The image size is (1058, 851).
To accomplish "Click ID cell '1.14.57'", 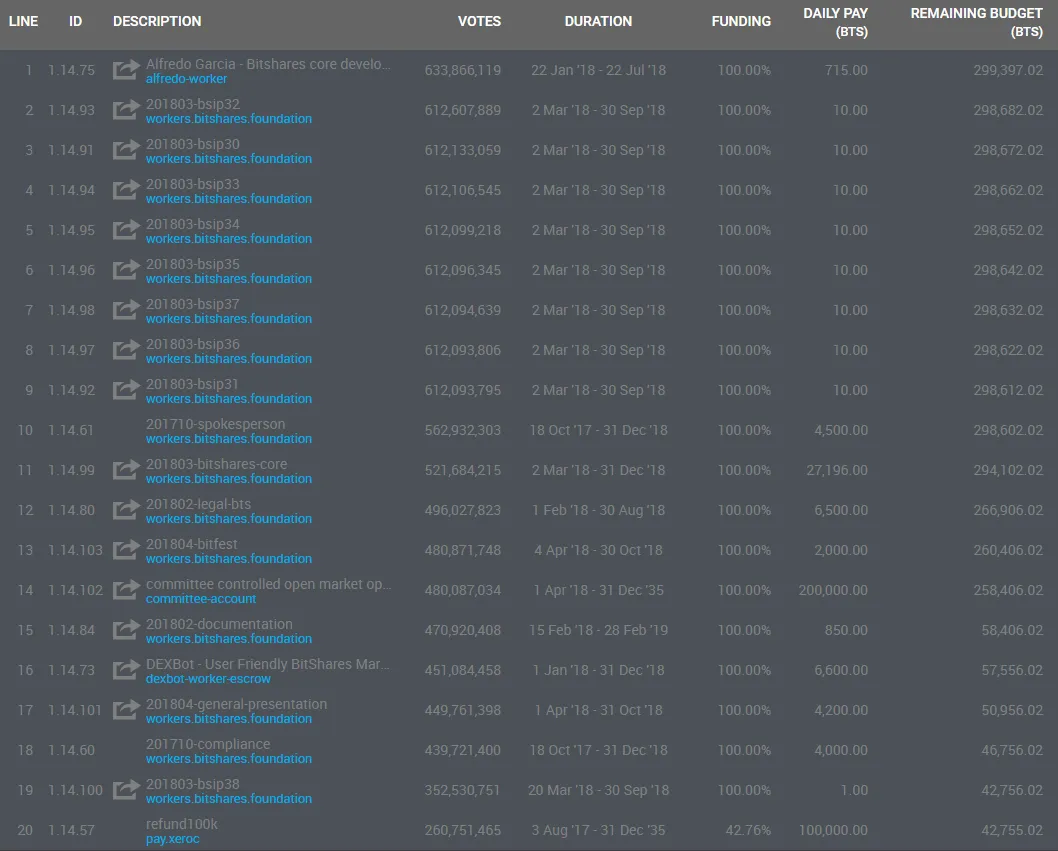I will click(72, 830).
